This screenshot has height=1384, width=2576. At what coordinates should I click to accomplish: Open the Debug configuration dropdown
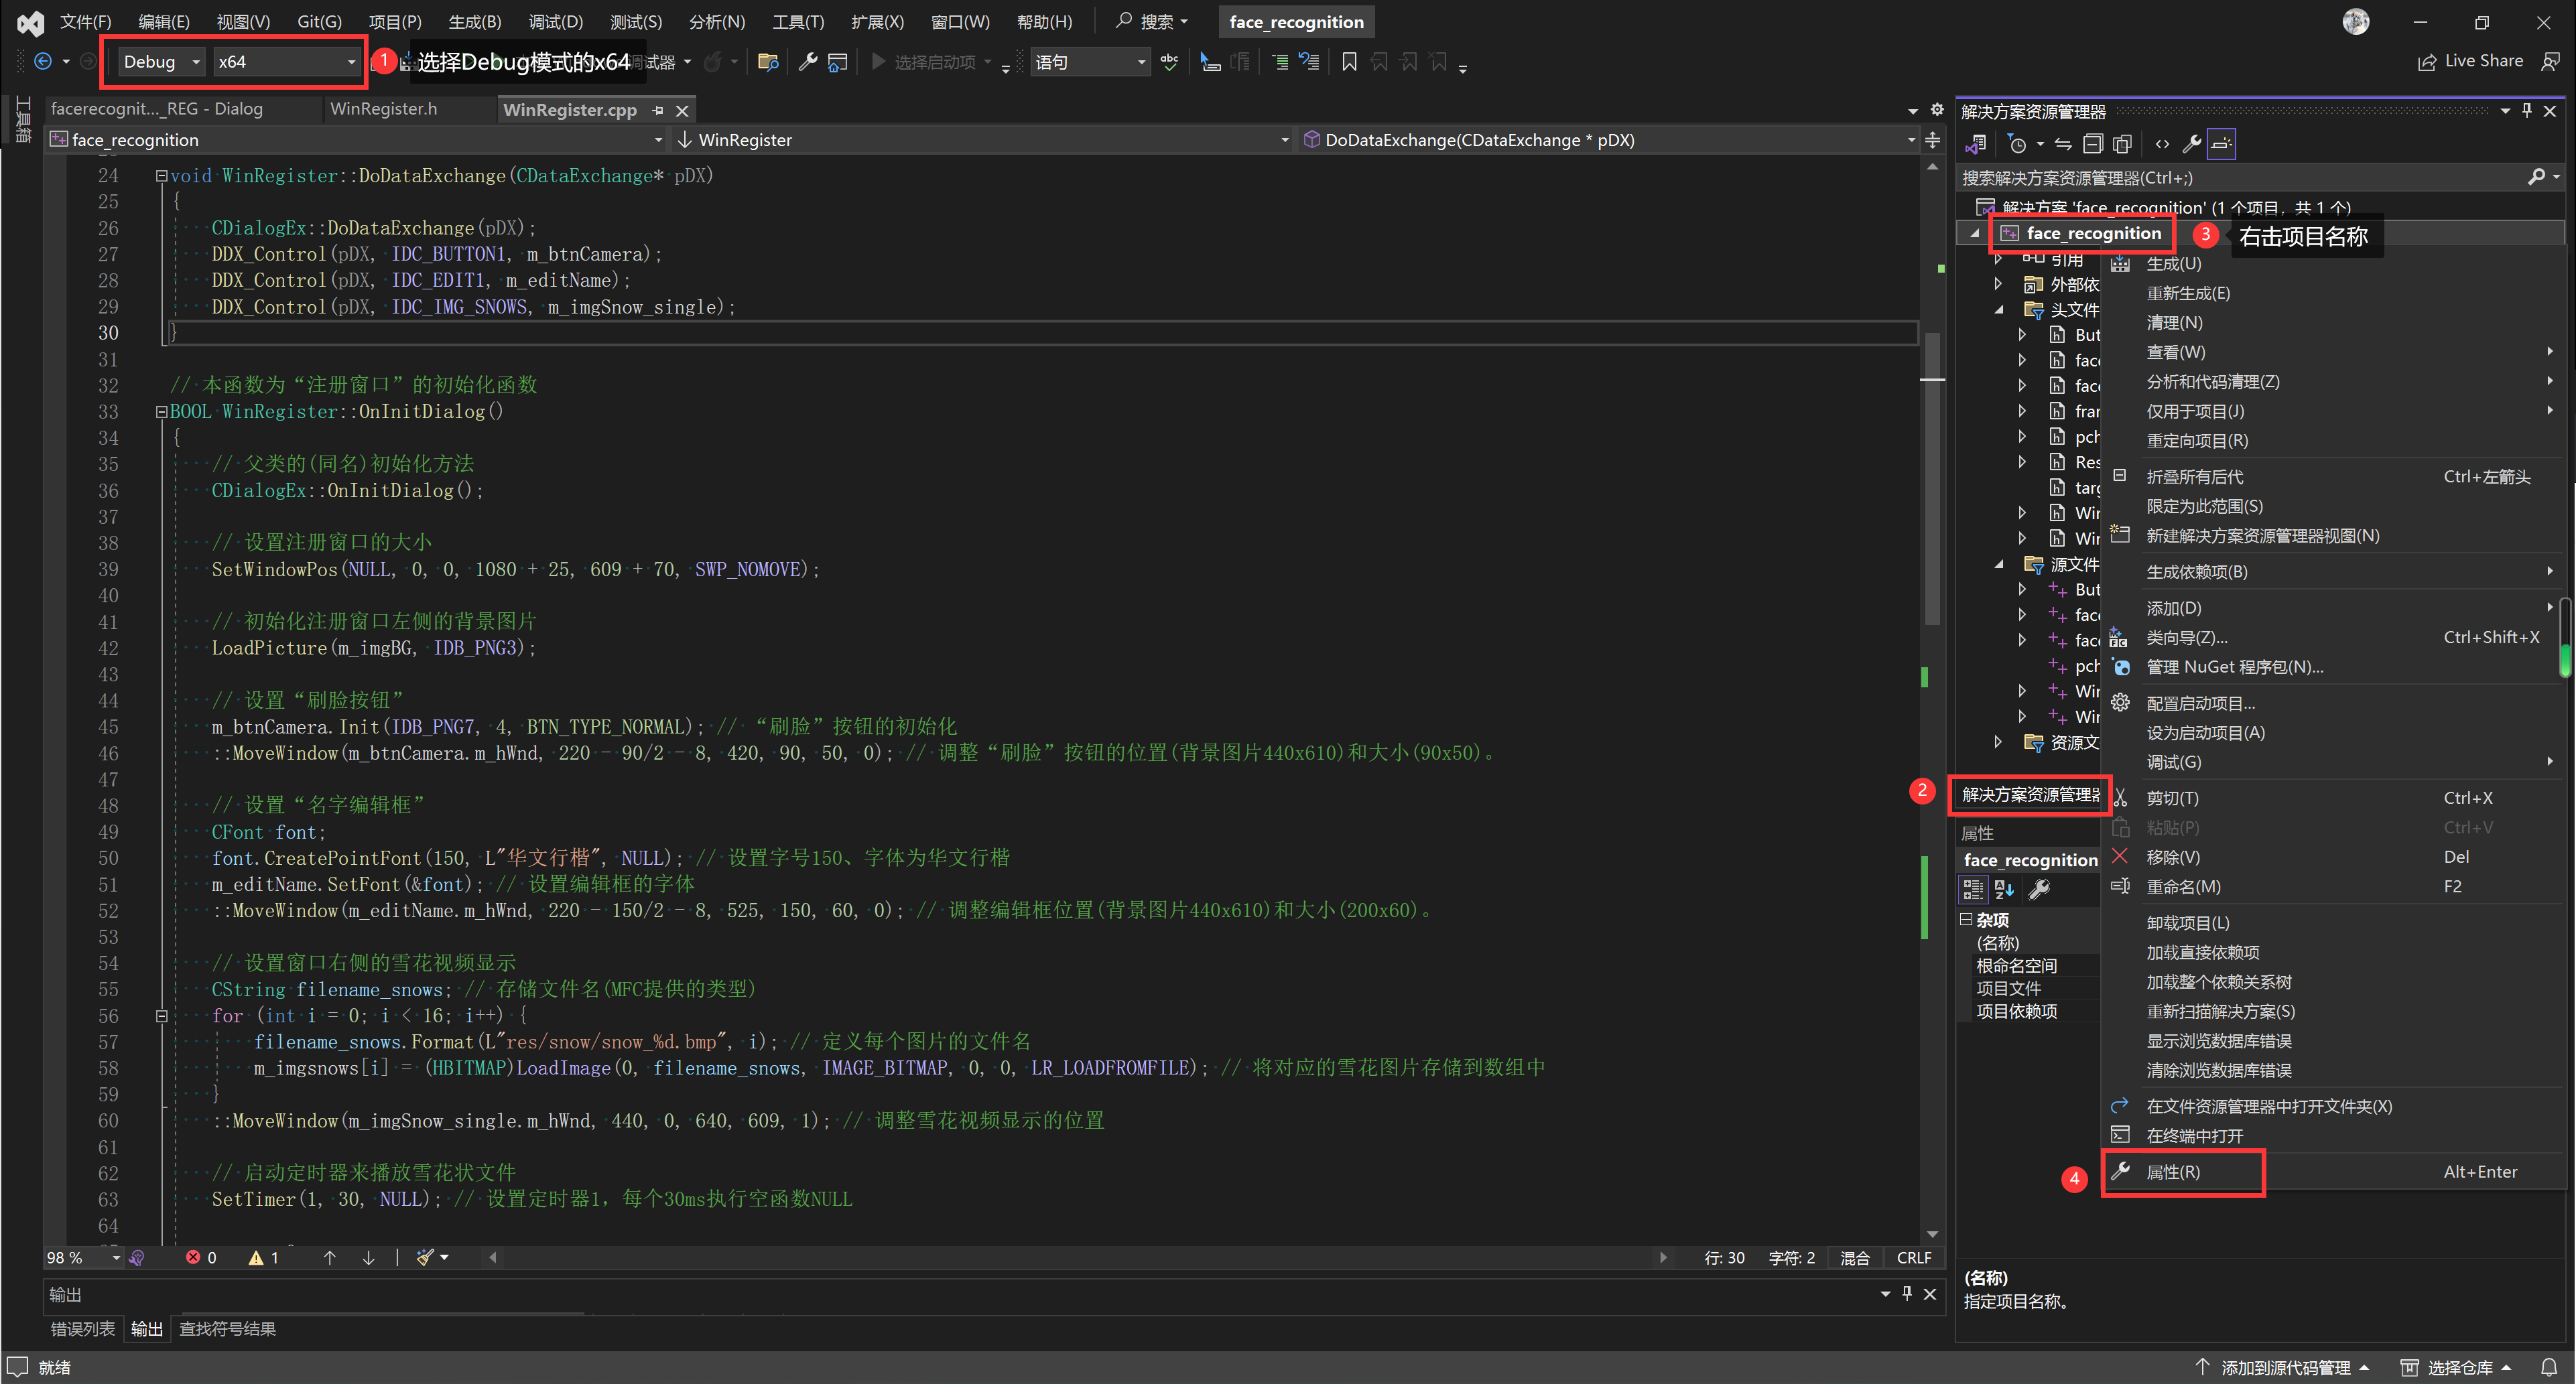[161, 62]
